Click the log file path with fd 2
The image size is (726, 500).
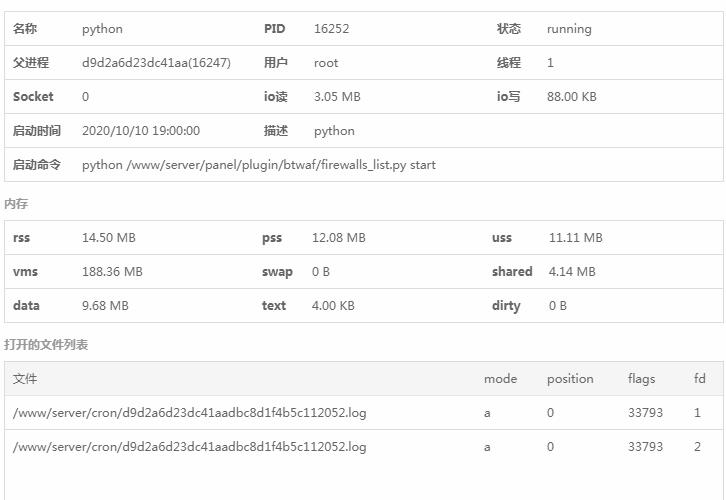coord(189,447)
